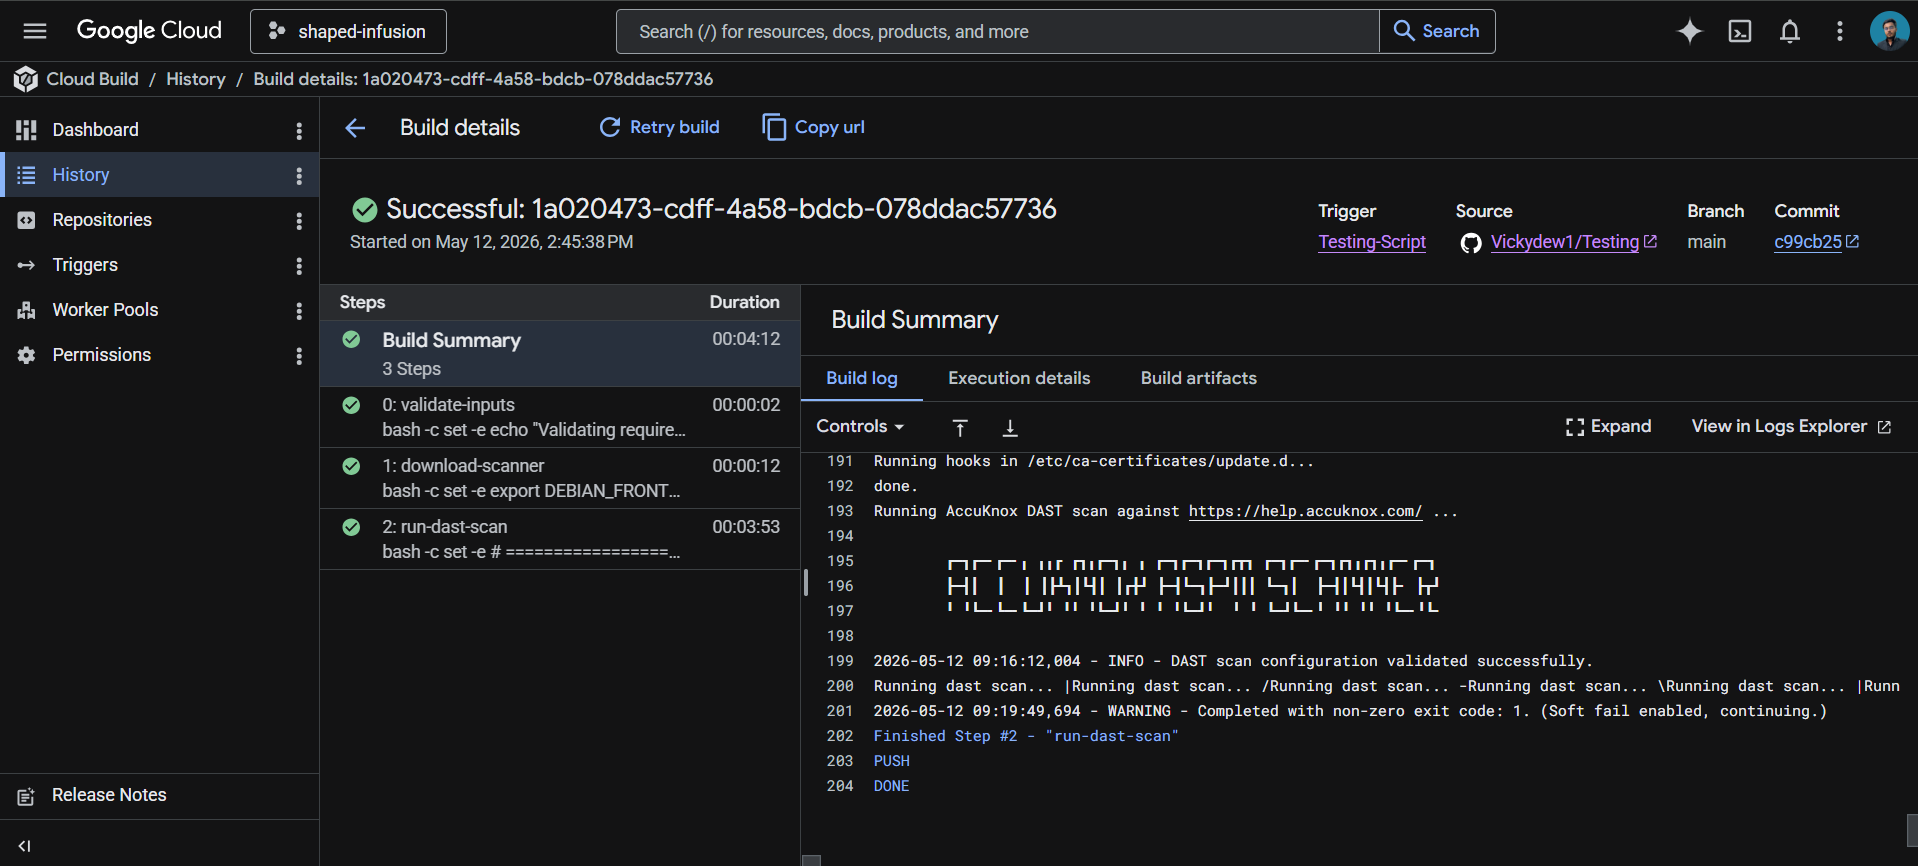Click the Google Cloud logo

coord(149,31)
